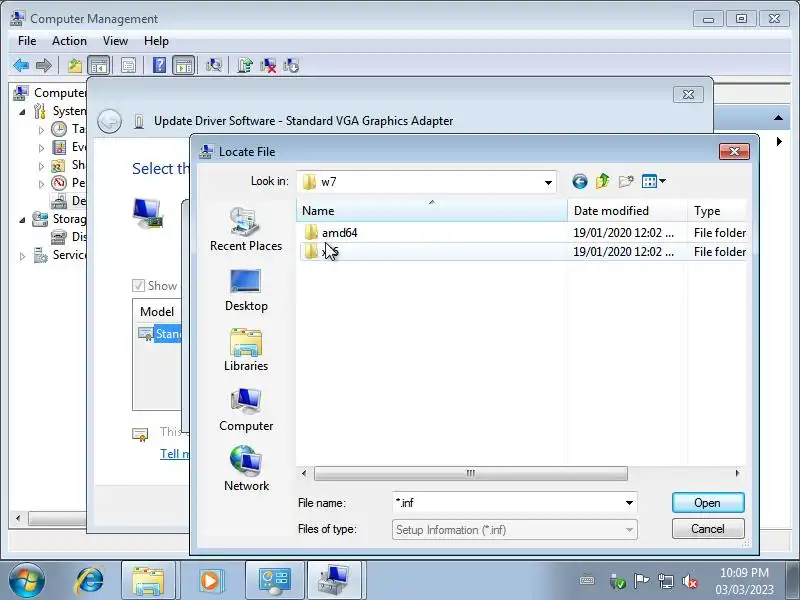
Task: Open the Help menu
Action: click(156, 41)
